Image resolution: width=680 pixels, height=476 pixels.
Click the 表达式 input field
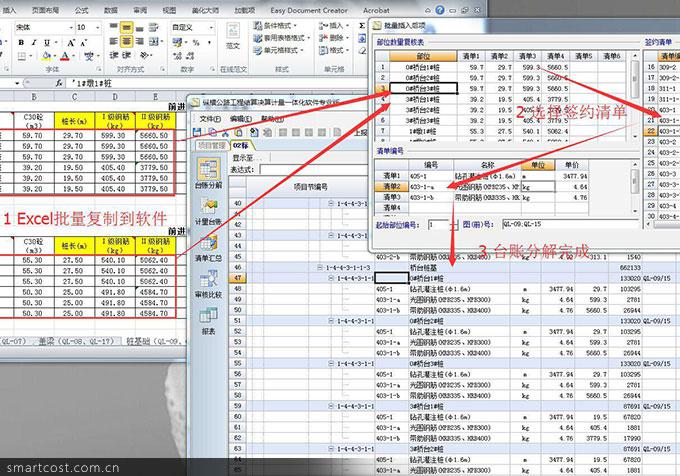[x=314, y=170]
